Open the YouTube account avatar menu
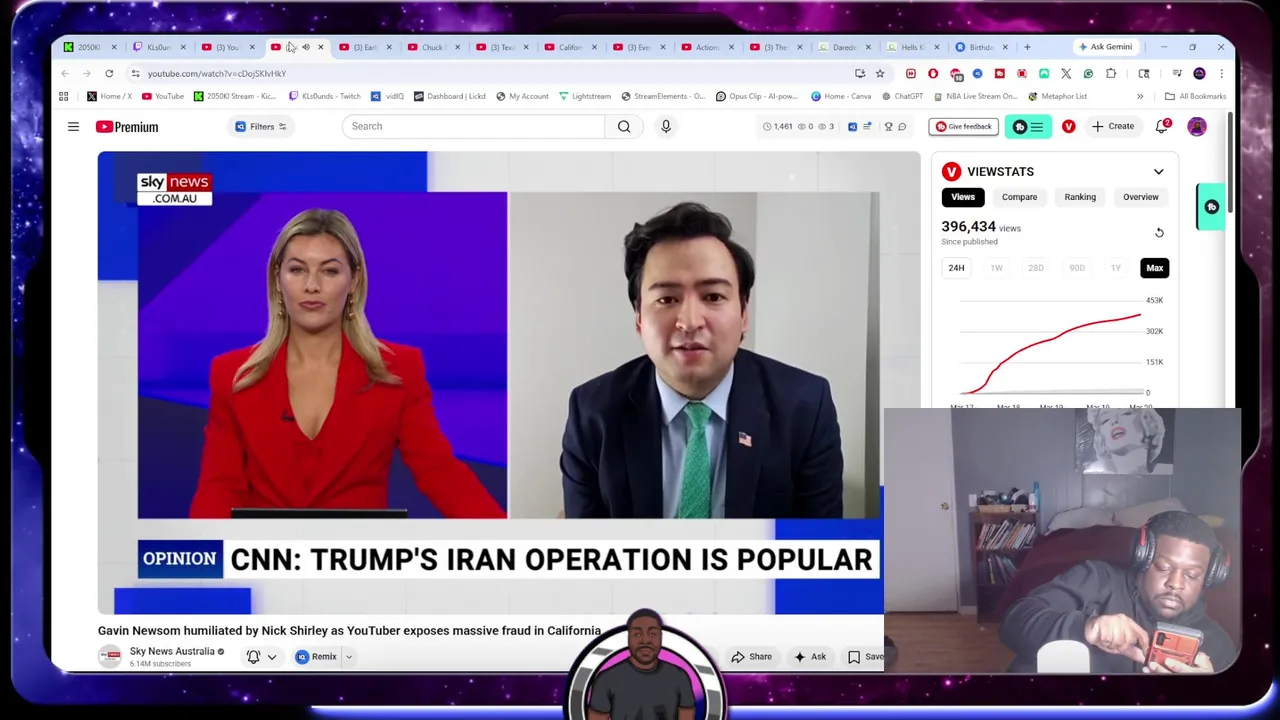The height and width of the screenshot is (720, 1280). [1197, 126]
